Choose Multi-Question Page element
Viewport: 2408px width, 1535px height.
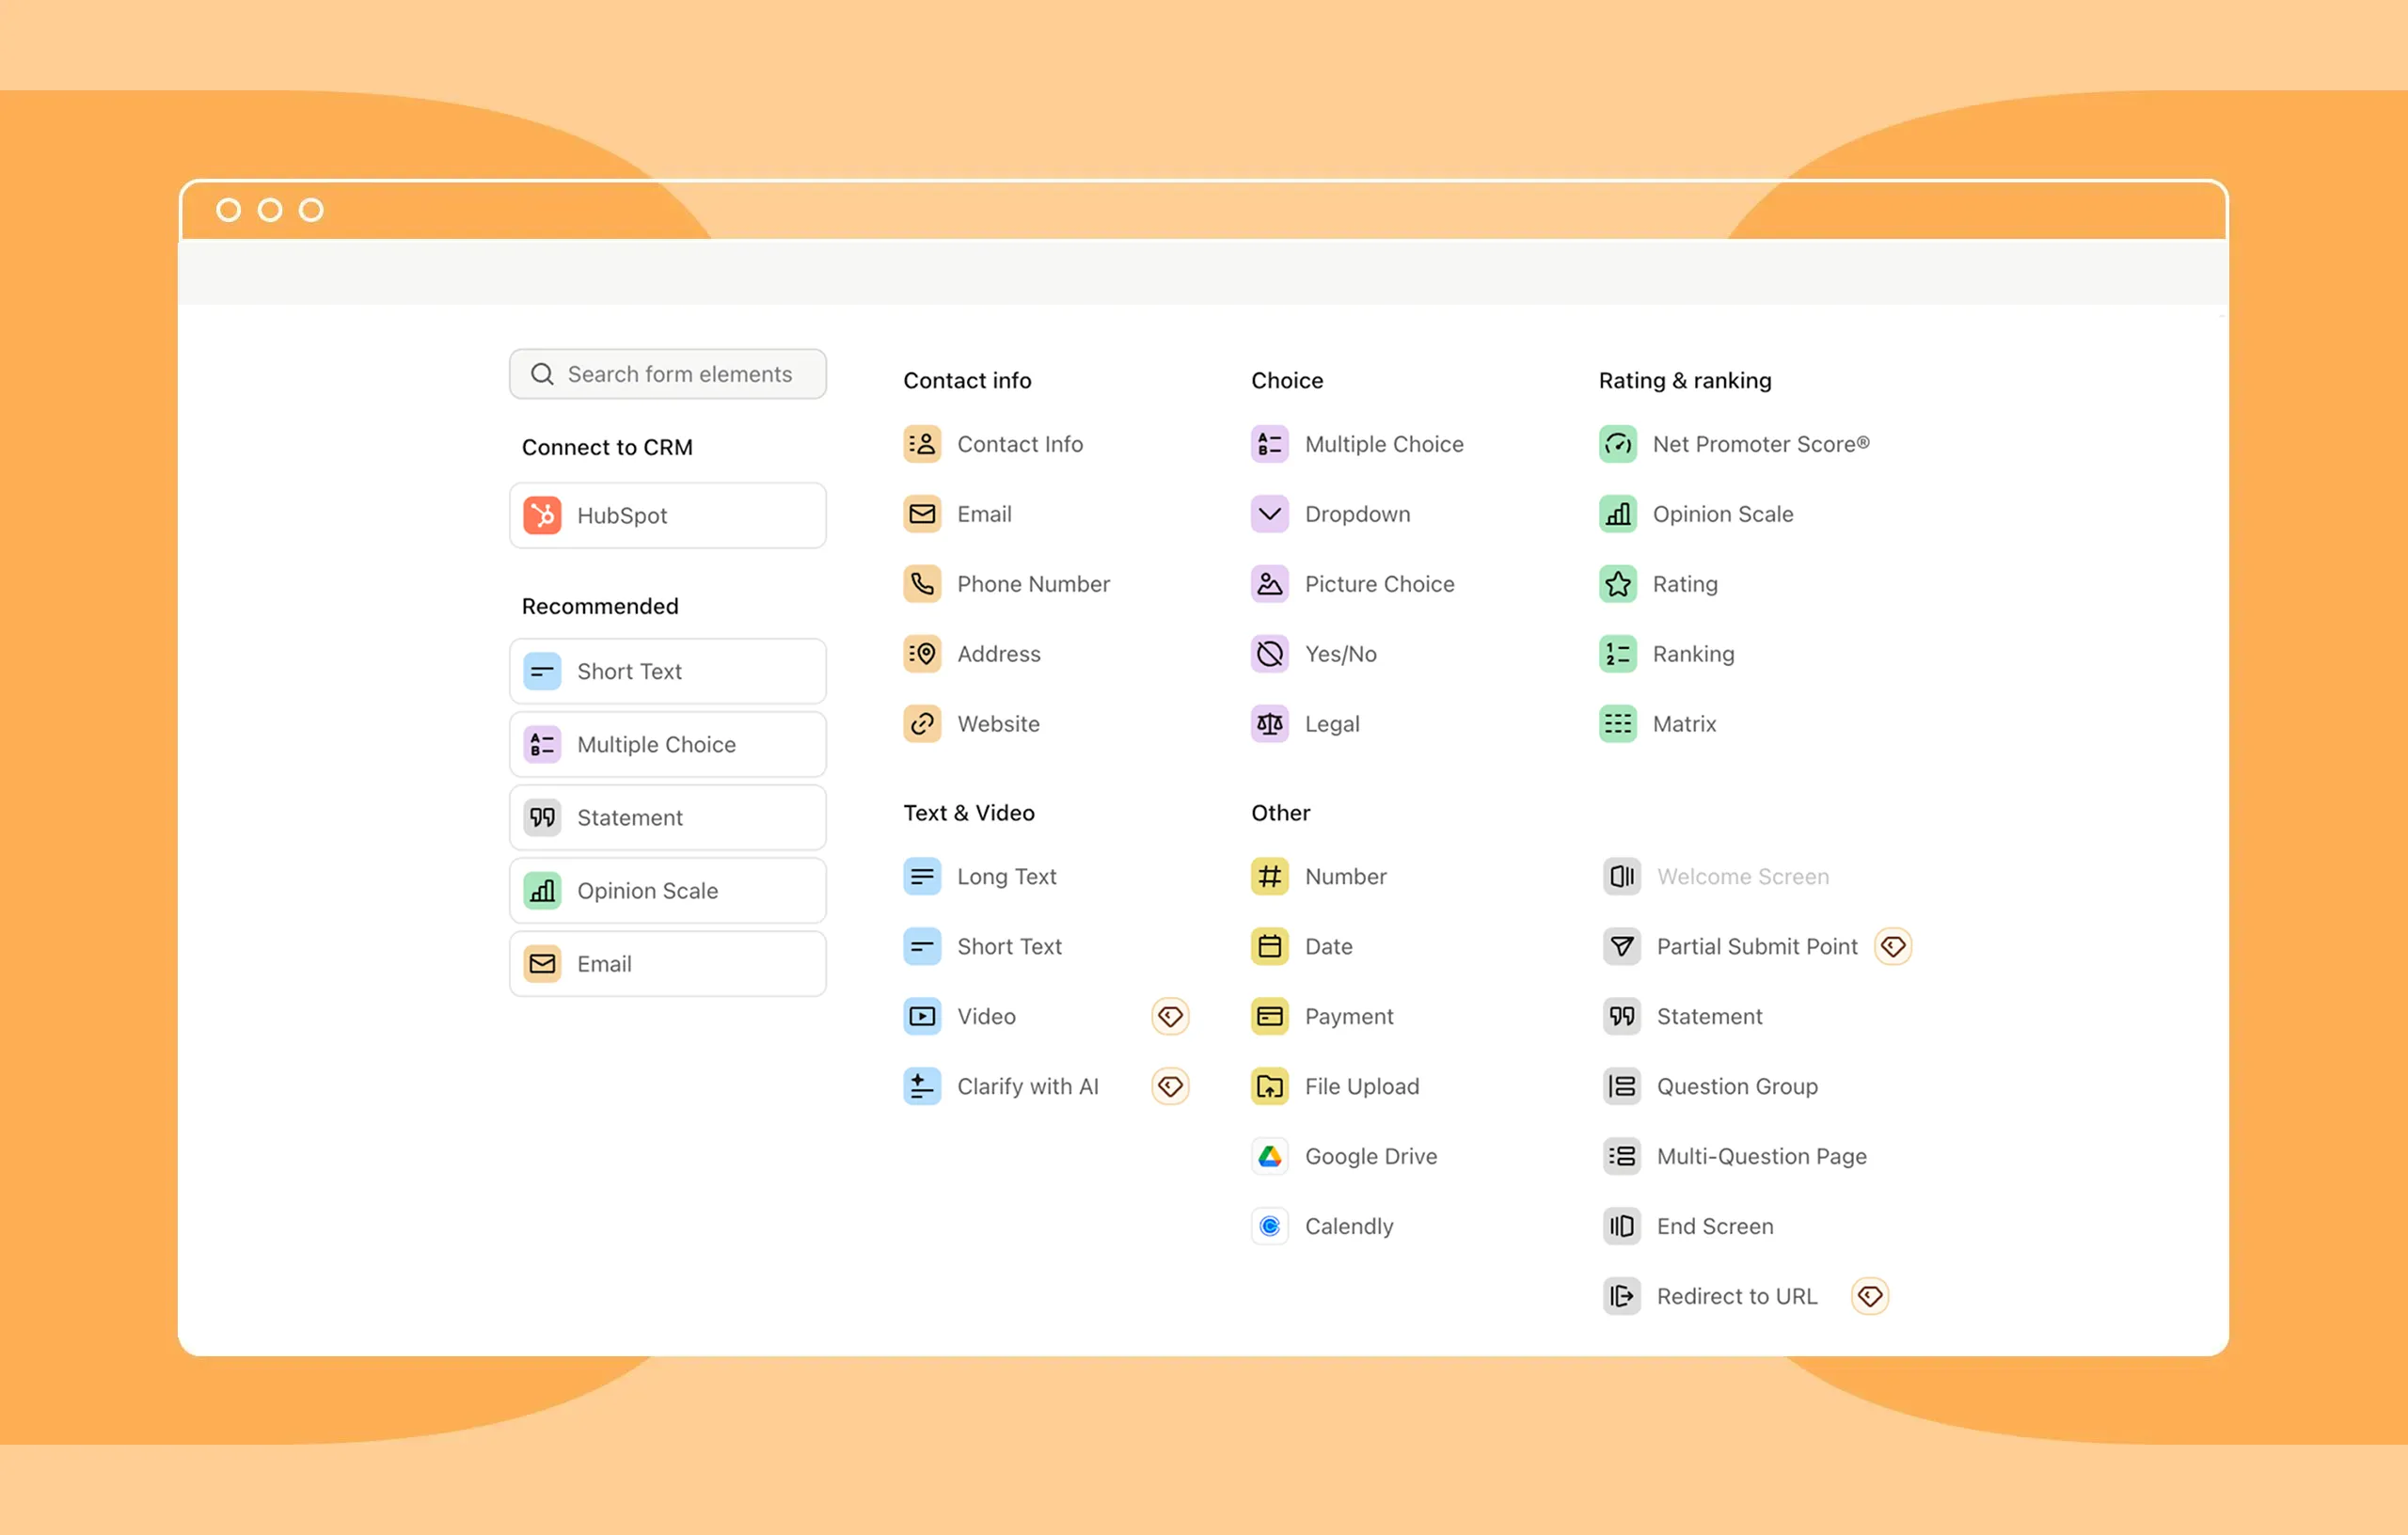pyautogui.click(x=1760, y=1156)
